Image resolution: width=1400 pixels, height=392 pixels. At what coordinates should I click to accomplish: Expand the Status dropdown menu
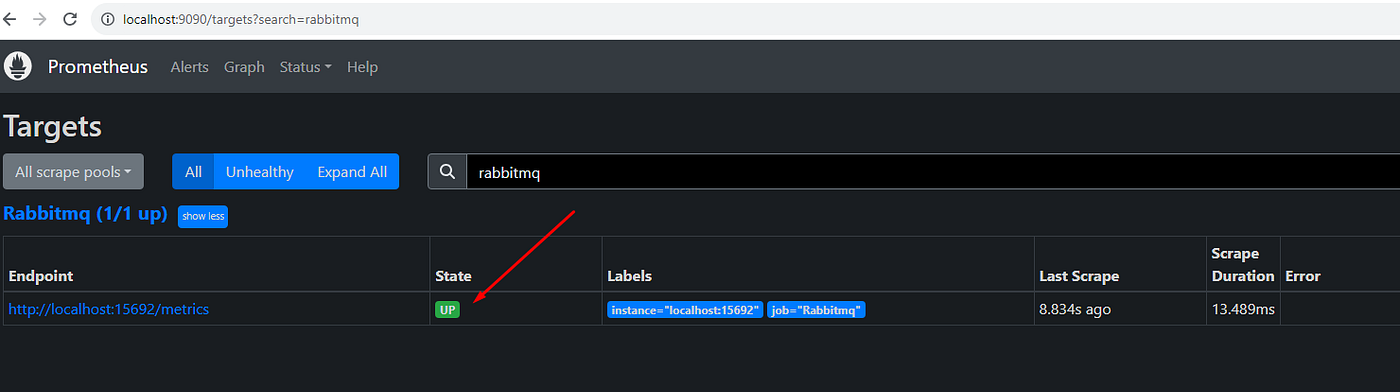point(305,67)
